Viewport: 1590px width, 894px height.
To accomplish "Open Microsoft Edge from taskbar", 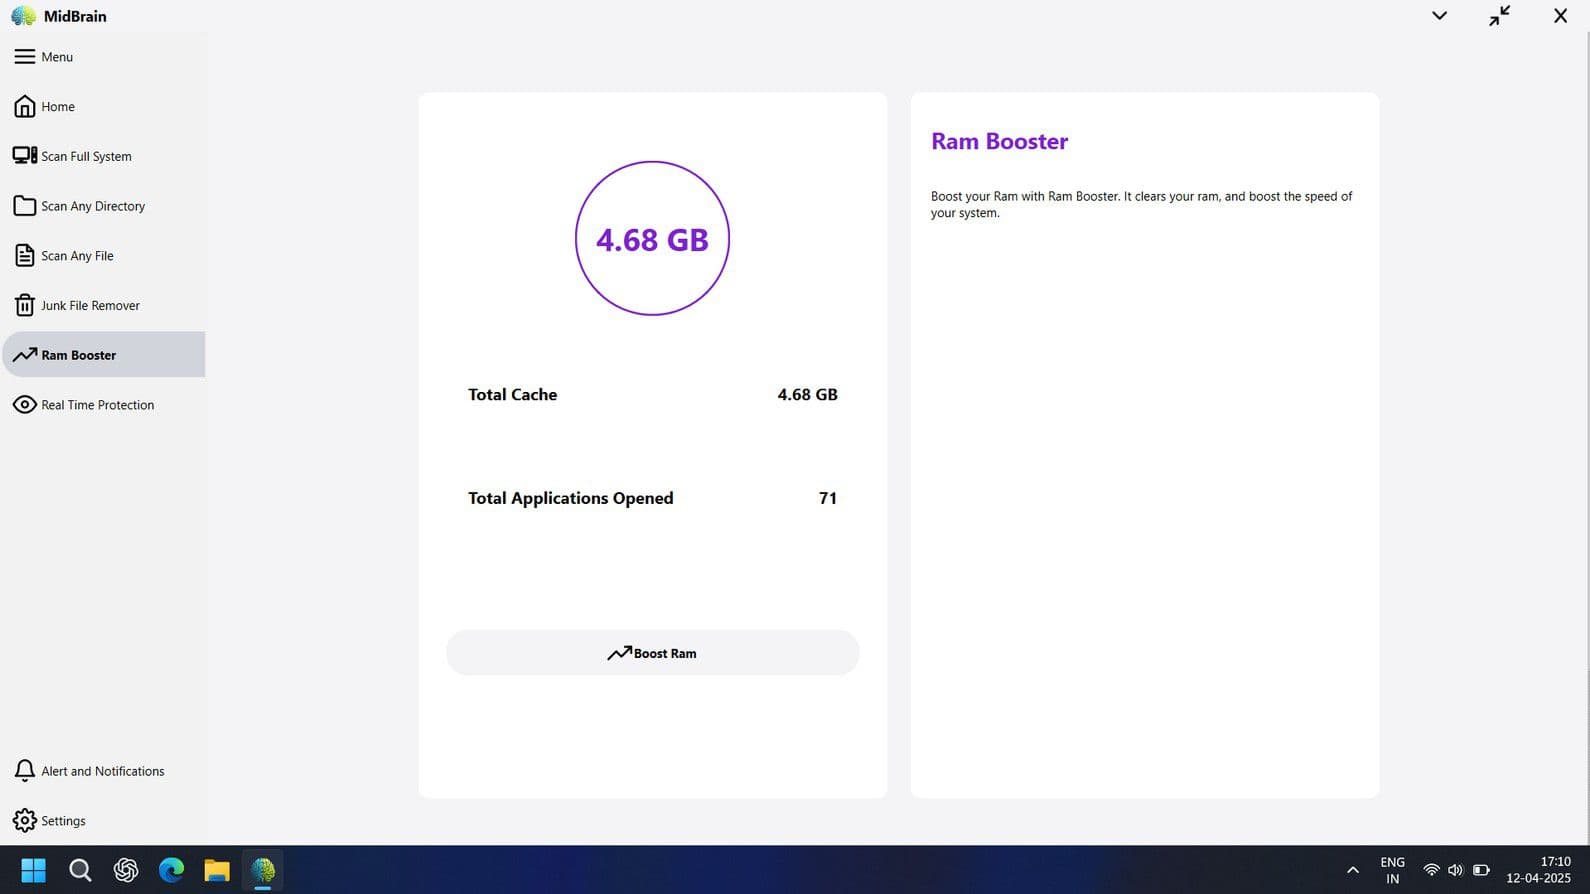I will coord(171,870).
